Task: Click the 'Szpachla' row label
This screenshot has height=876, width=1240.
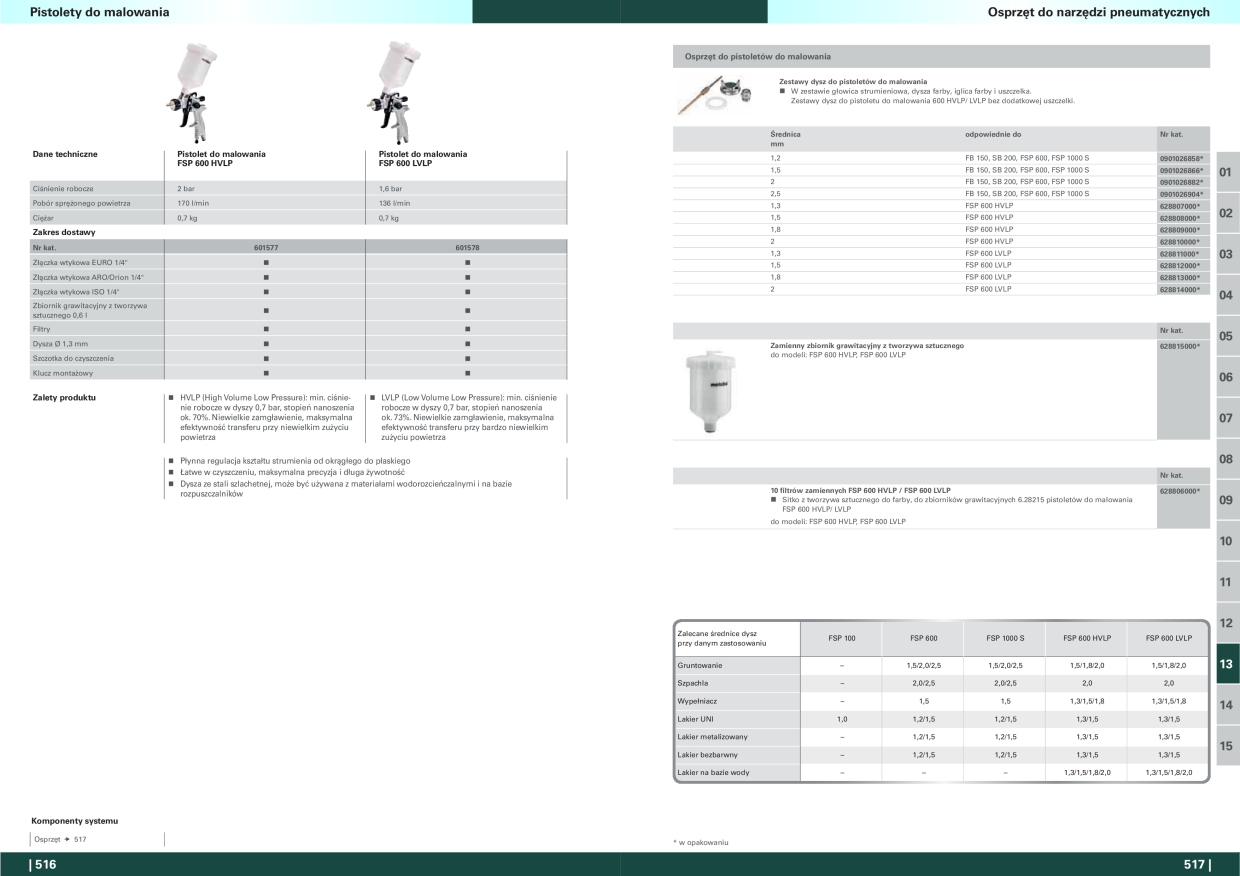Action: click(x=692, y=683)
